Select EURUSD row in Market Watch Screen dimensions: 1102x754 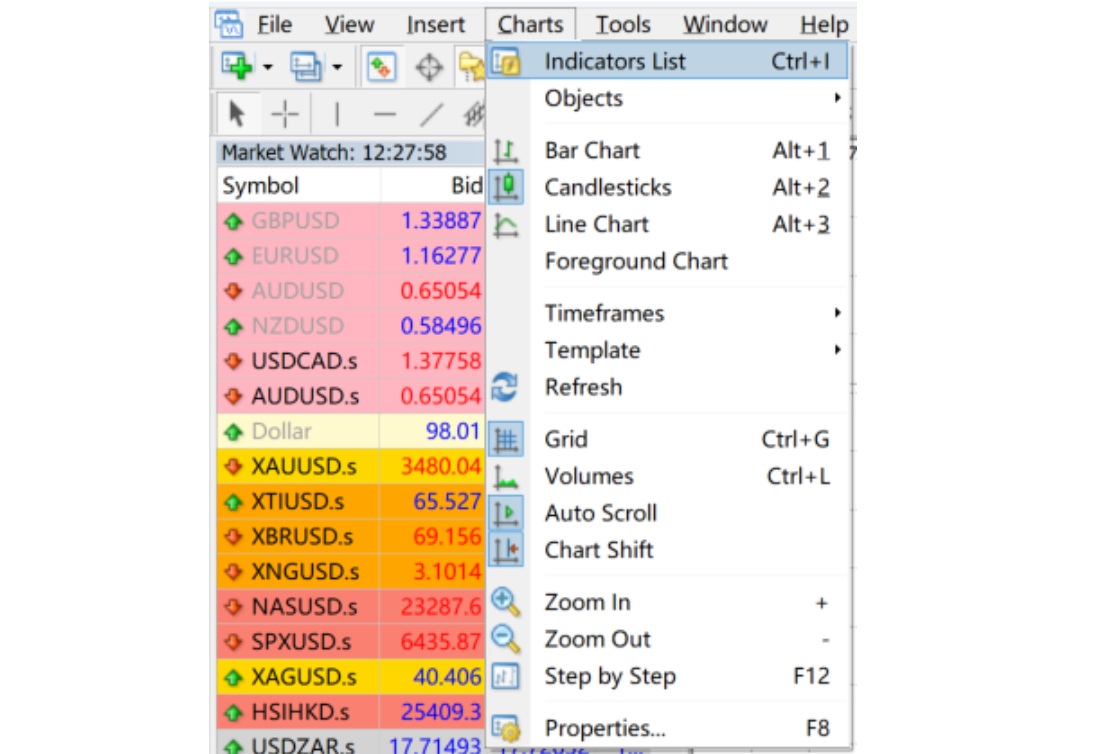click(x=351, y=256)
